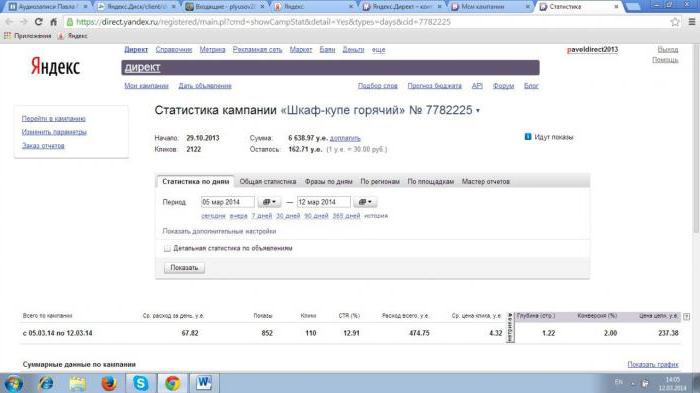
Task: Click the browser home icon
Action: coord(54,21)
